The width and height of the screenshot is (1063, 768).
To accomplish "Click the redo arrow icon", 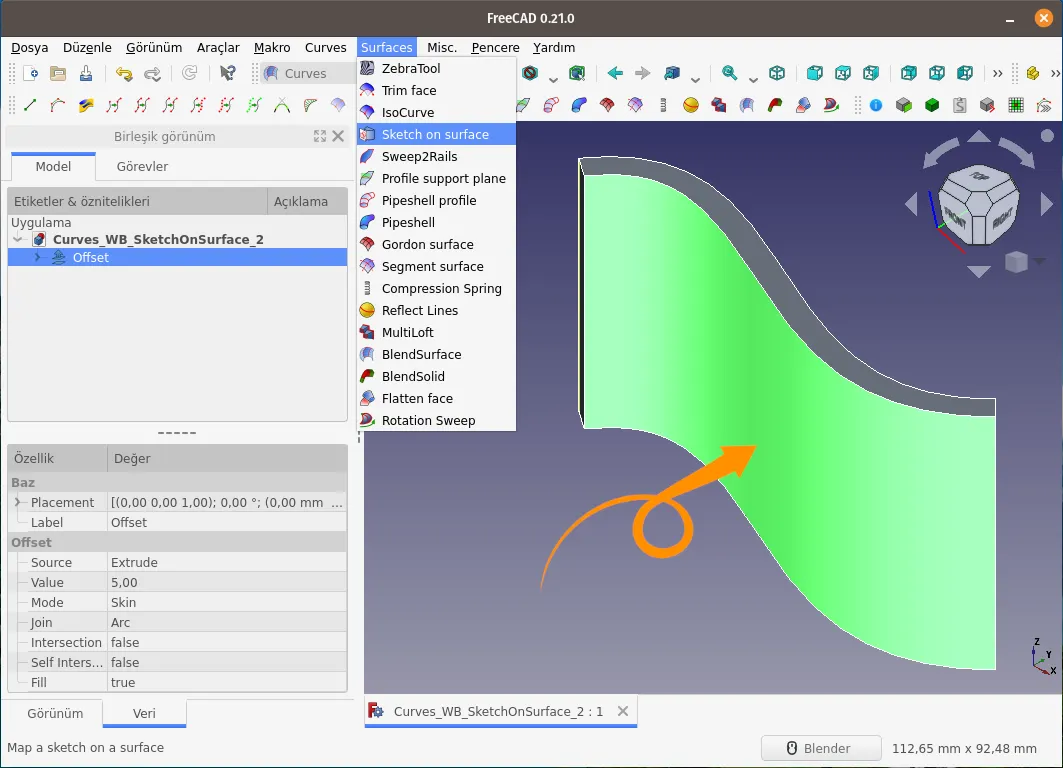I will pos(153,73).
